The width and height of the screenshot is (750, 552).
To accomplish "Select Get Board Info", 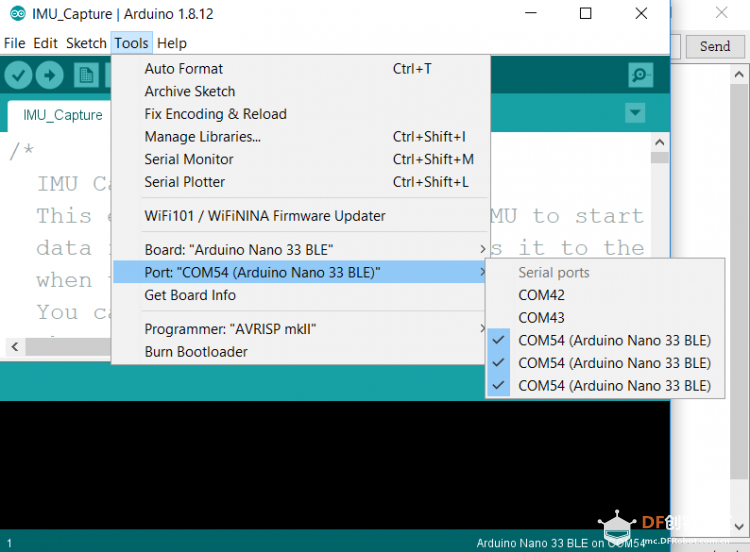I will tap(300, 295).
